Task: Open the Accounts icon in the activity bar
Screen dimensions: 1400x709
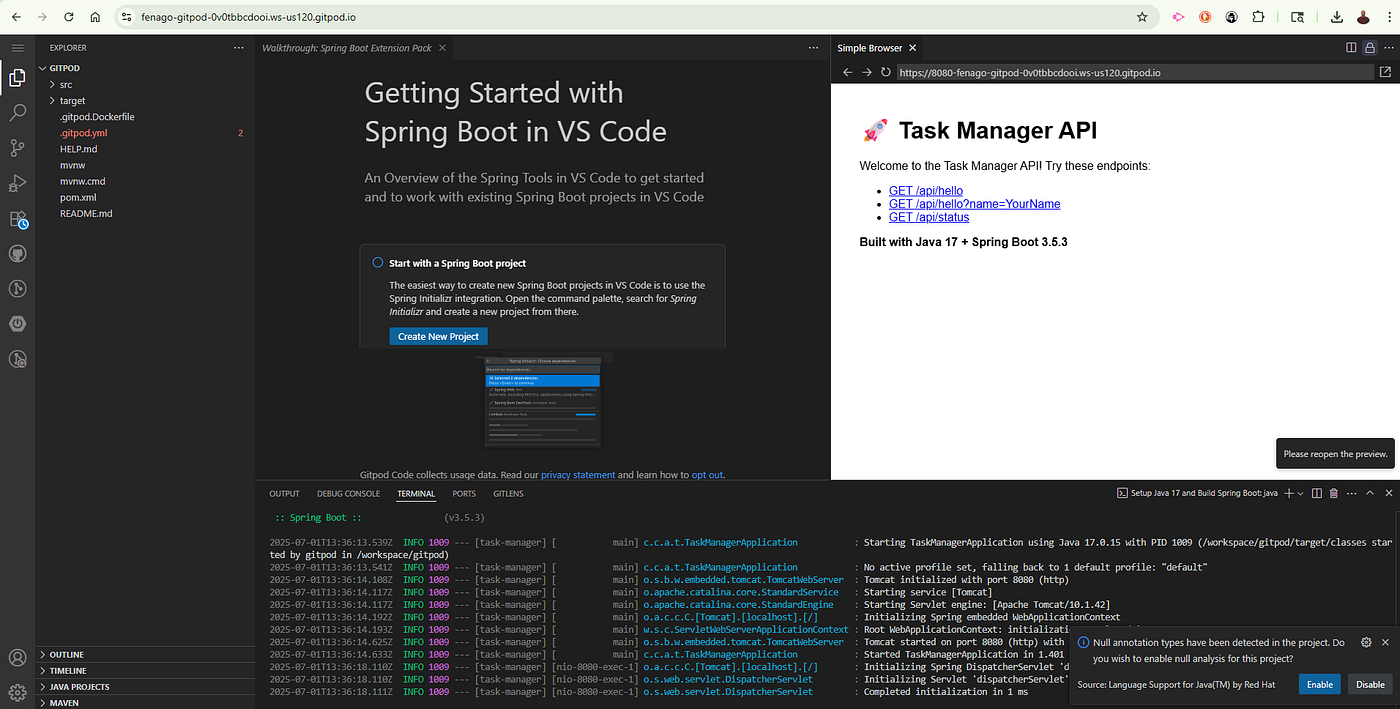Action: pyautogui.click(x=17, y=658)
